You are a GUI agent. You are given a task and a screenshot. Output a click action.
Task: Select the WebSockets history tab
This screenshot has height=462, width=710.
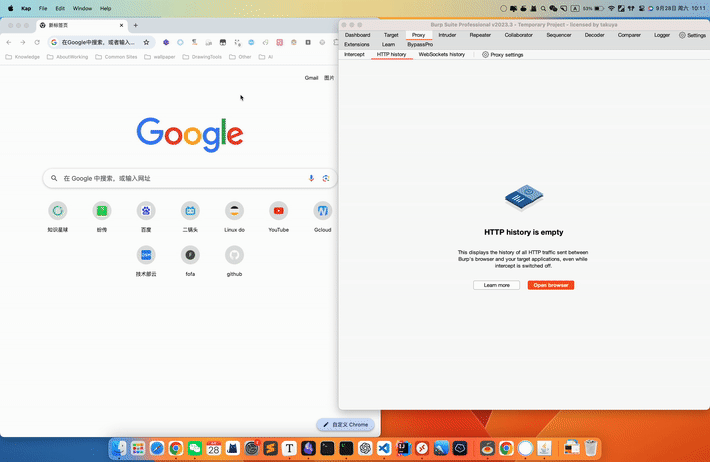click(441, 54)
